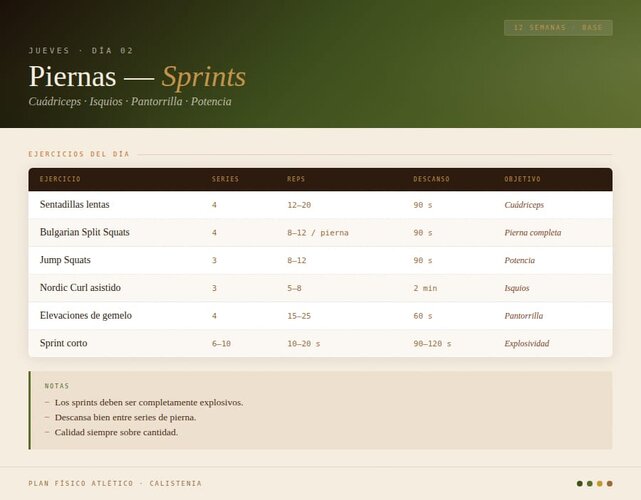Click the 'OBJETIVO' column header
This screenshot has width=641, height=500.
coord(522,179)
